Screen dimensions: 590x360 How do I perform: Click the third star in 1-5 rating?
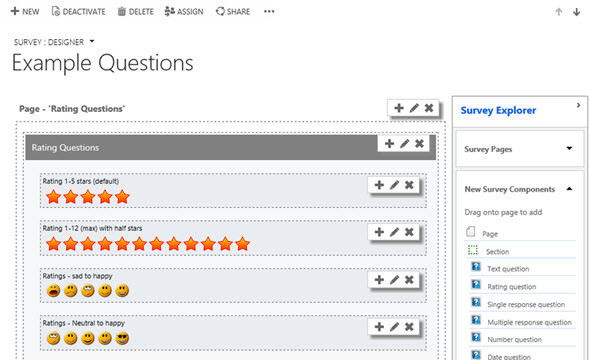point(88,197)
